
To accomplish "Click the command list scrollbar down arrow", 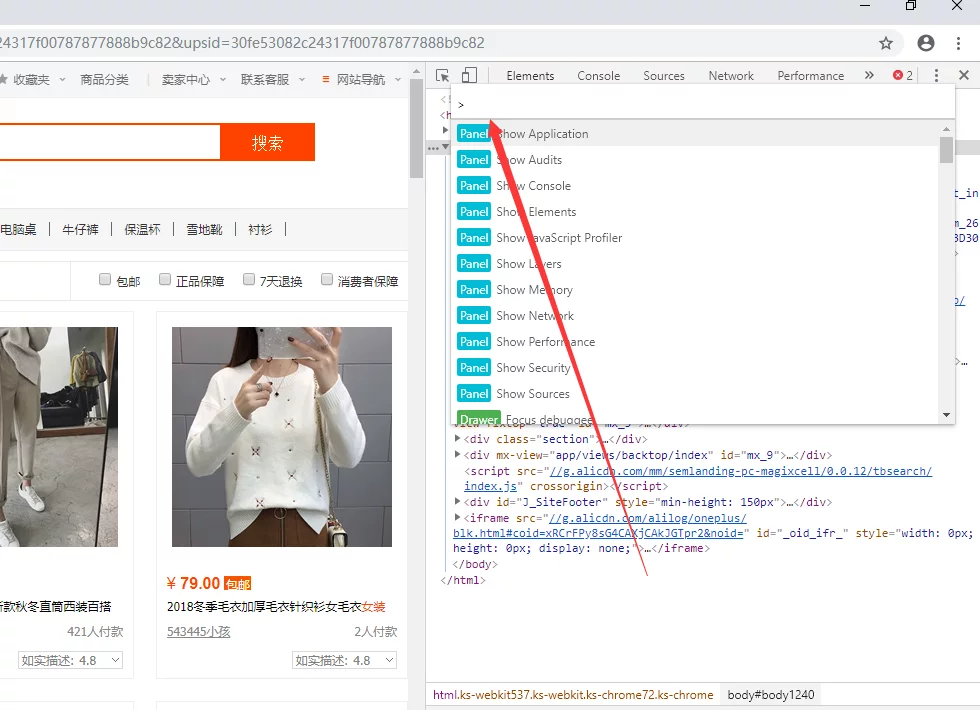I will pos(946,415).
